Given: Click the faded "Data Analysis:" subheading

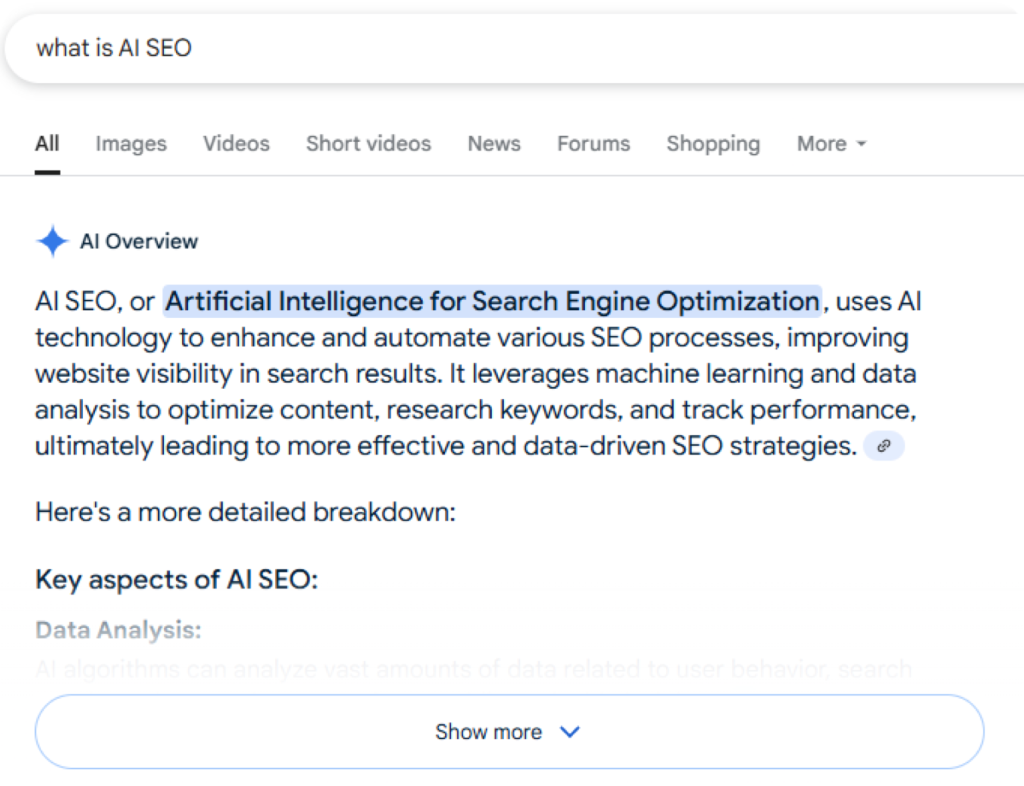Looking at the screenshot, I should pos(118,630).
